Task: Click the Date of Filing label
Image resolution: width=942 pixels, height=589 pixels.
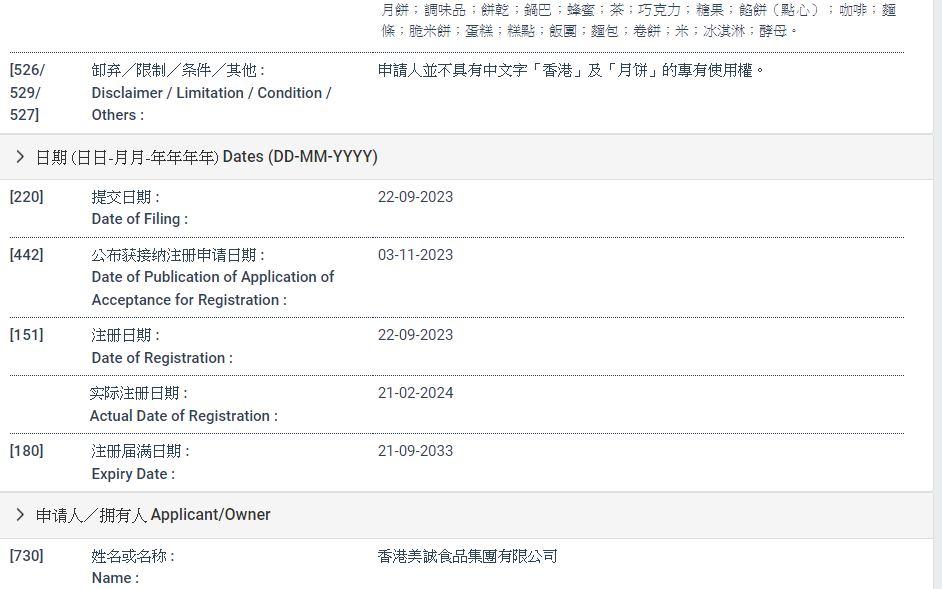Action: click(x=139, y=208)
